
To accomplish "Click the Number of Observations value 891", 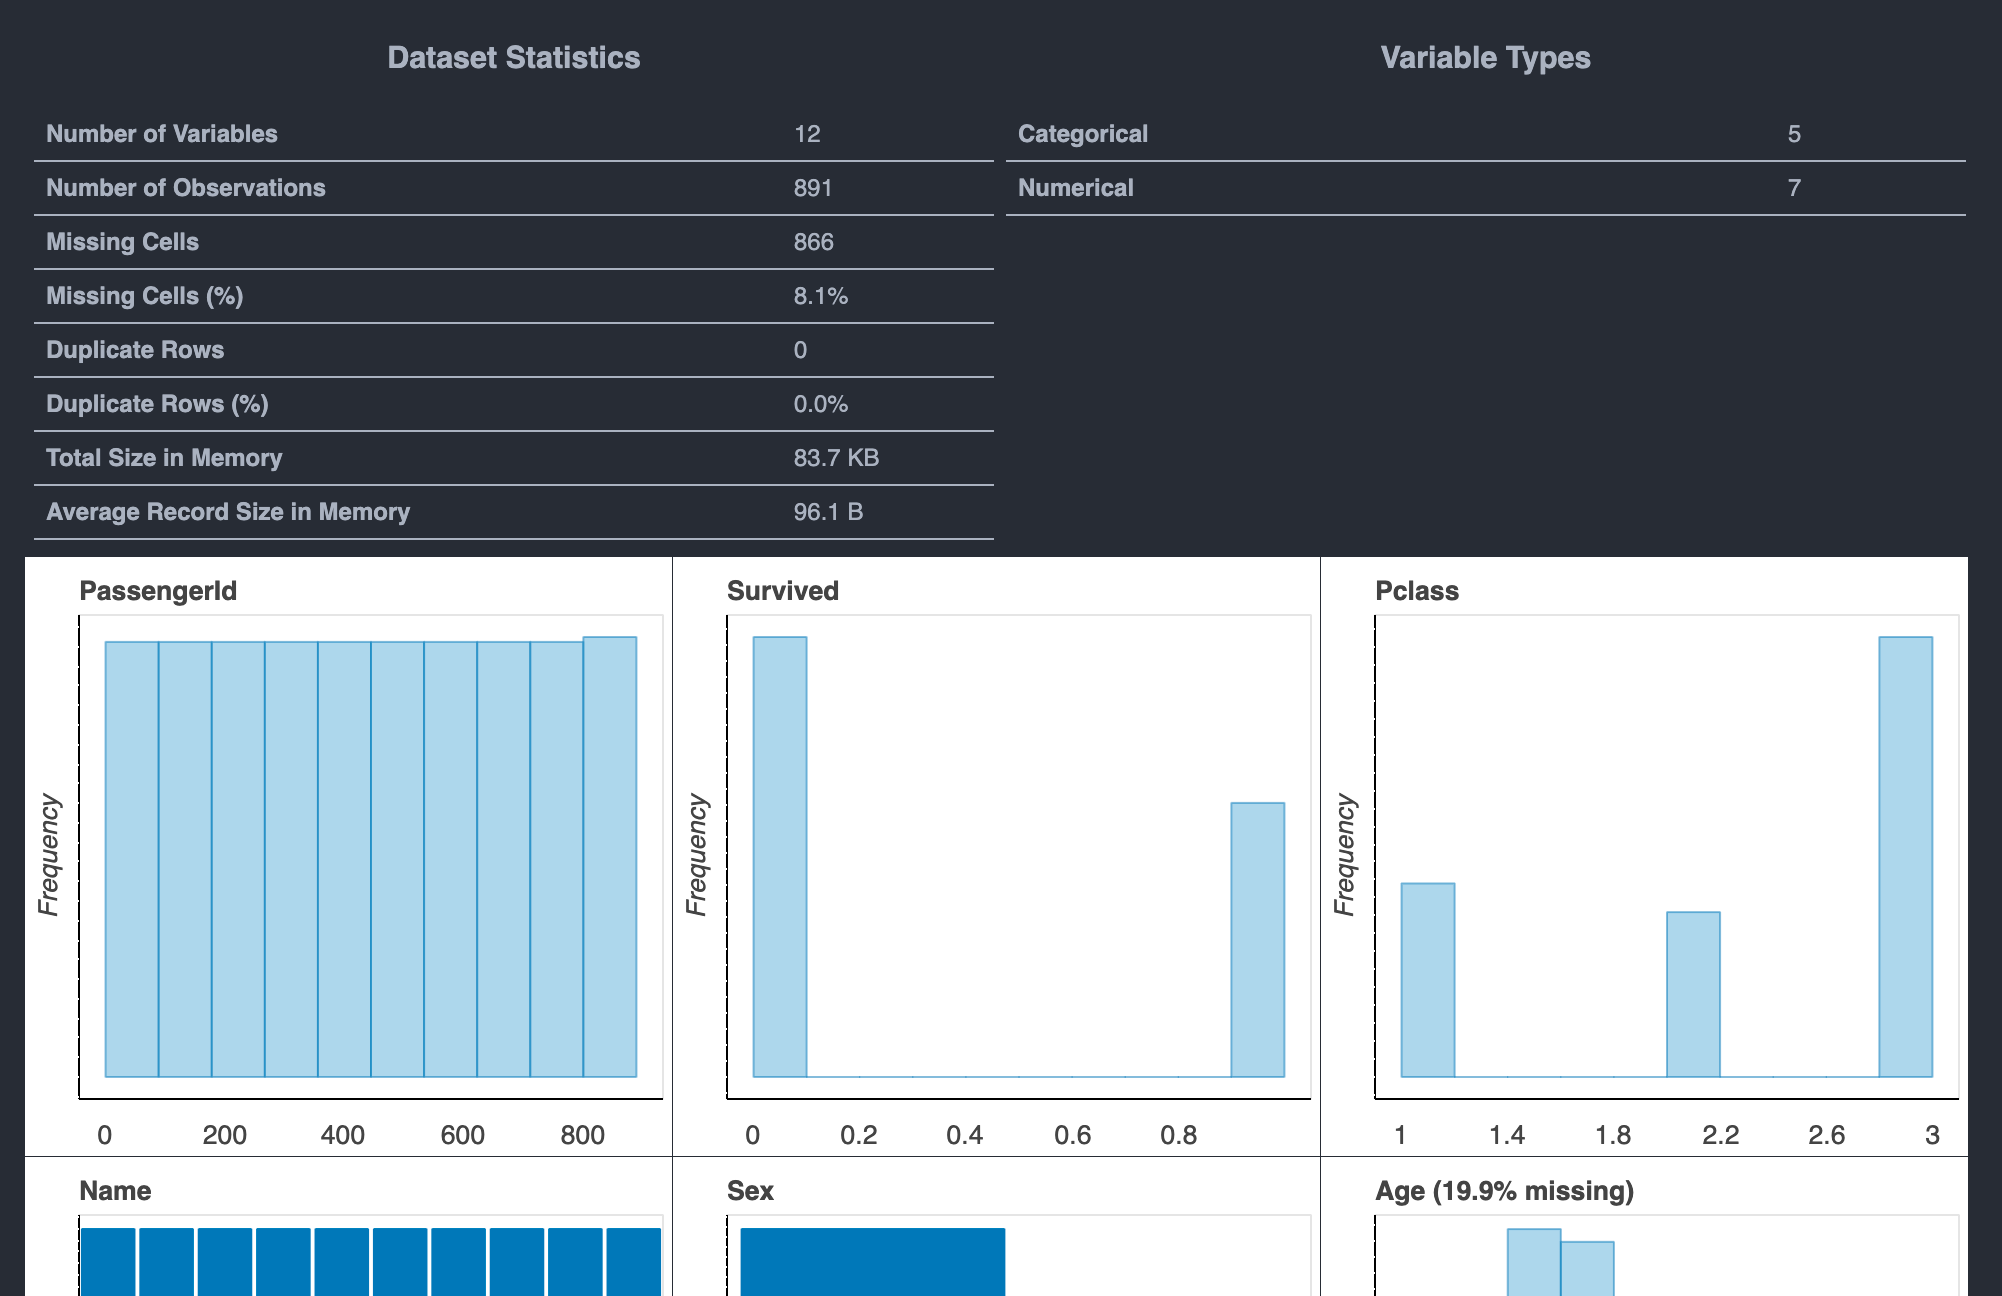I will pyautogui.click(x=810, y=187).
